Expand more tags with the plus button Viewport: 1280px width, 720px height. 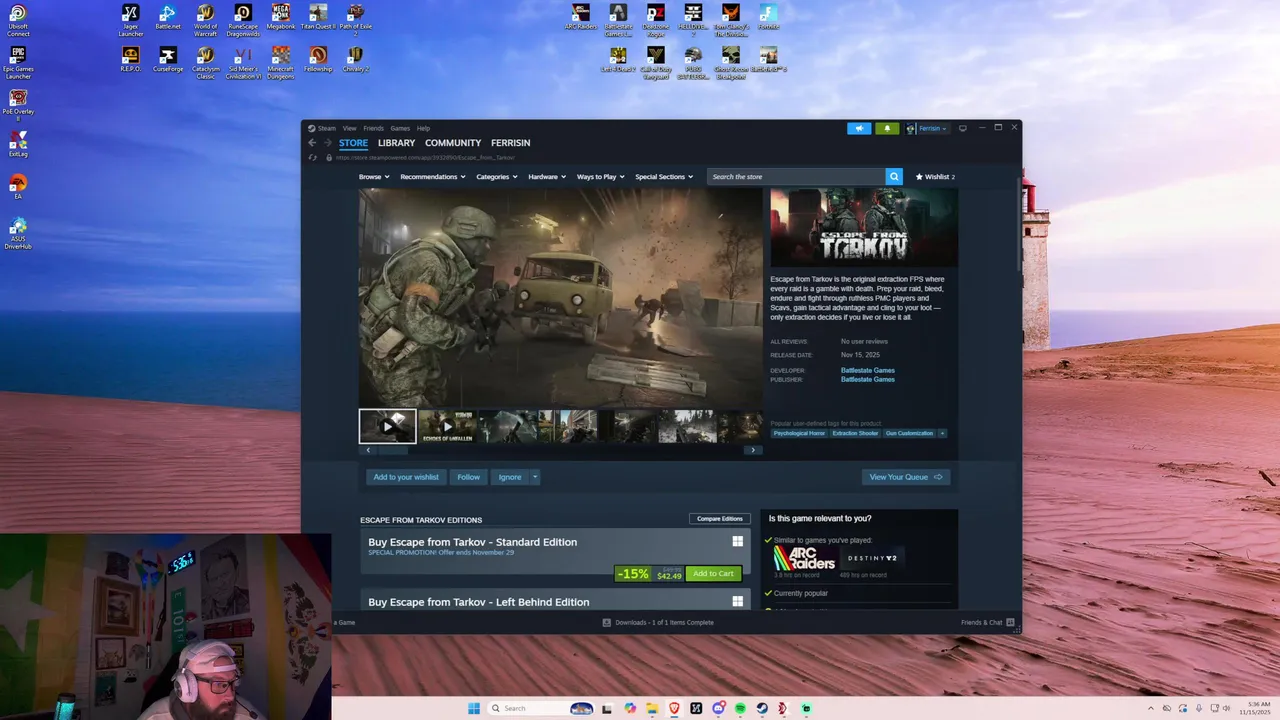pyautogui.click(x=942, y=433)
